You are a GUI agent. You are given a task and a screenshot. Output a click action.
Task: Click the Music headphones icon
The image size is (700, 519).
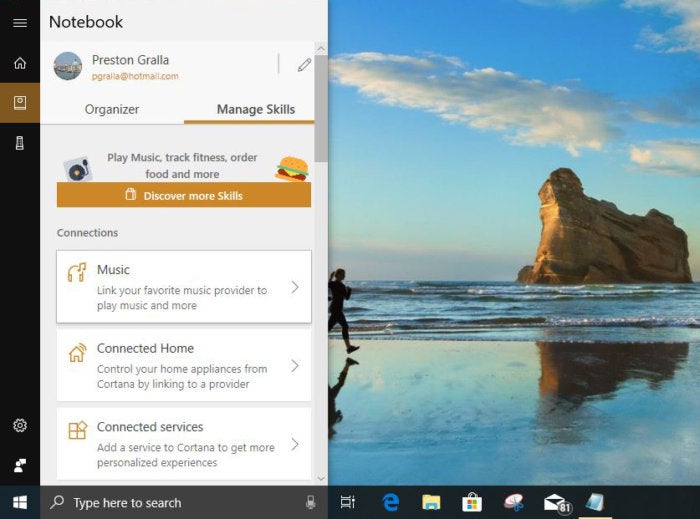[77, 272]
